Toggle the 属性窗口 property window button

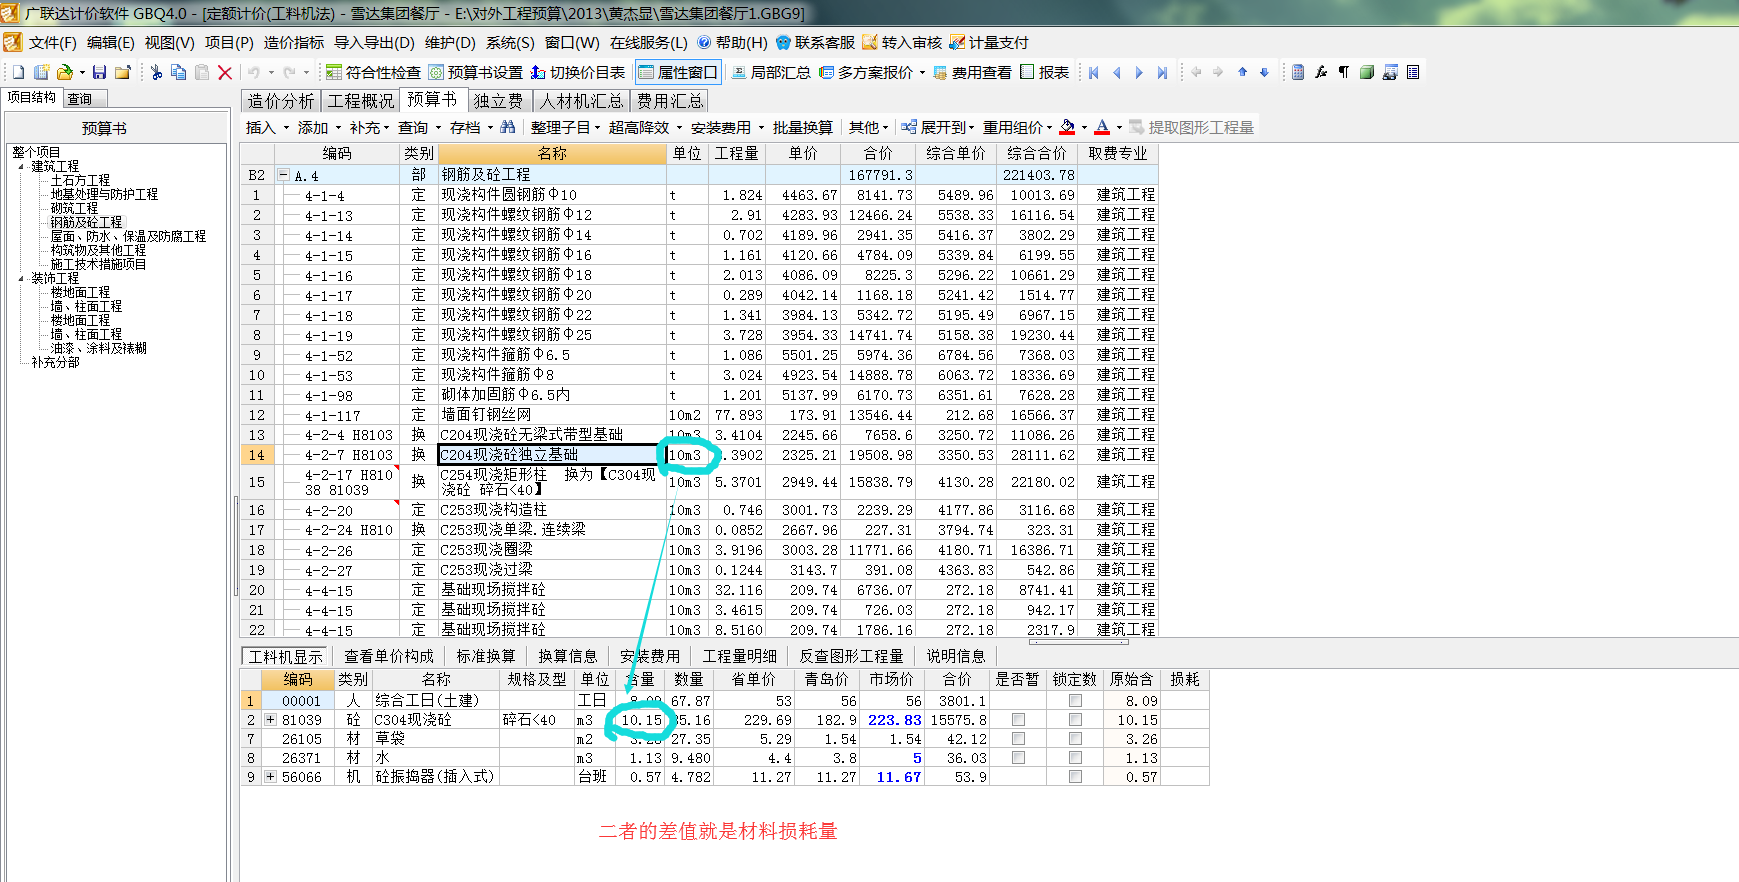[x=678, y=72]
